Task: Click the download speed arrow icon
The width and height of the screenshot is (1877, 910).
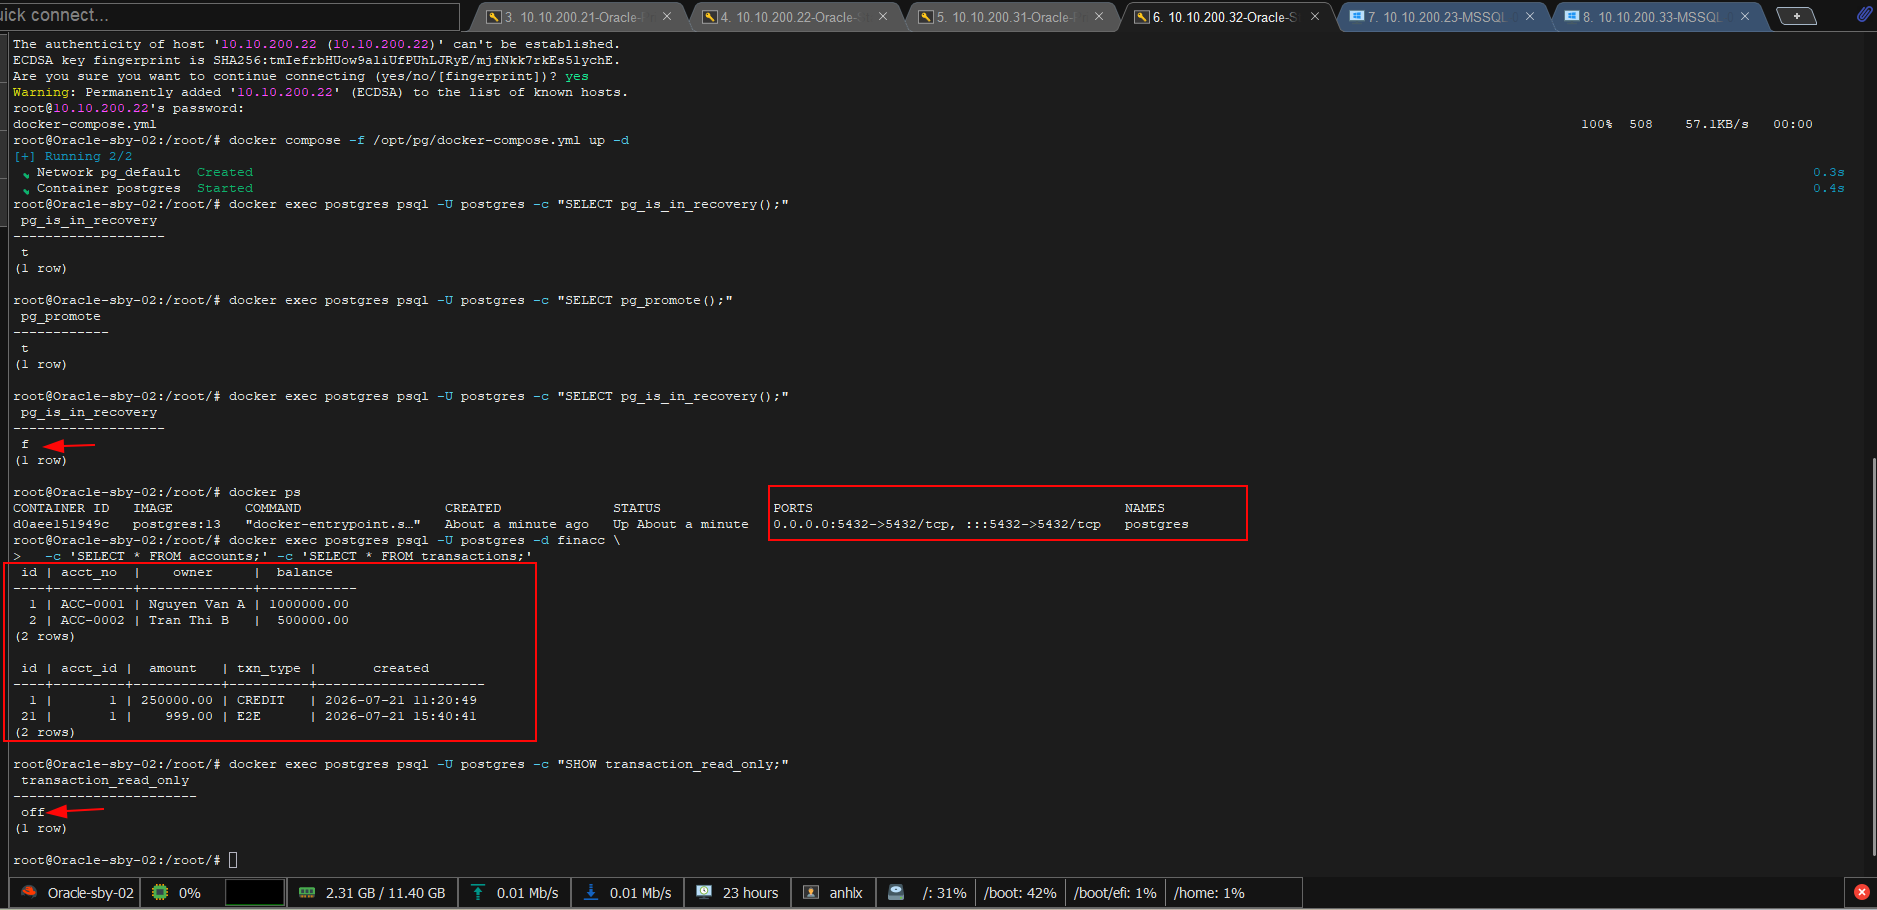Action: tap(591, 892)
